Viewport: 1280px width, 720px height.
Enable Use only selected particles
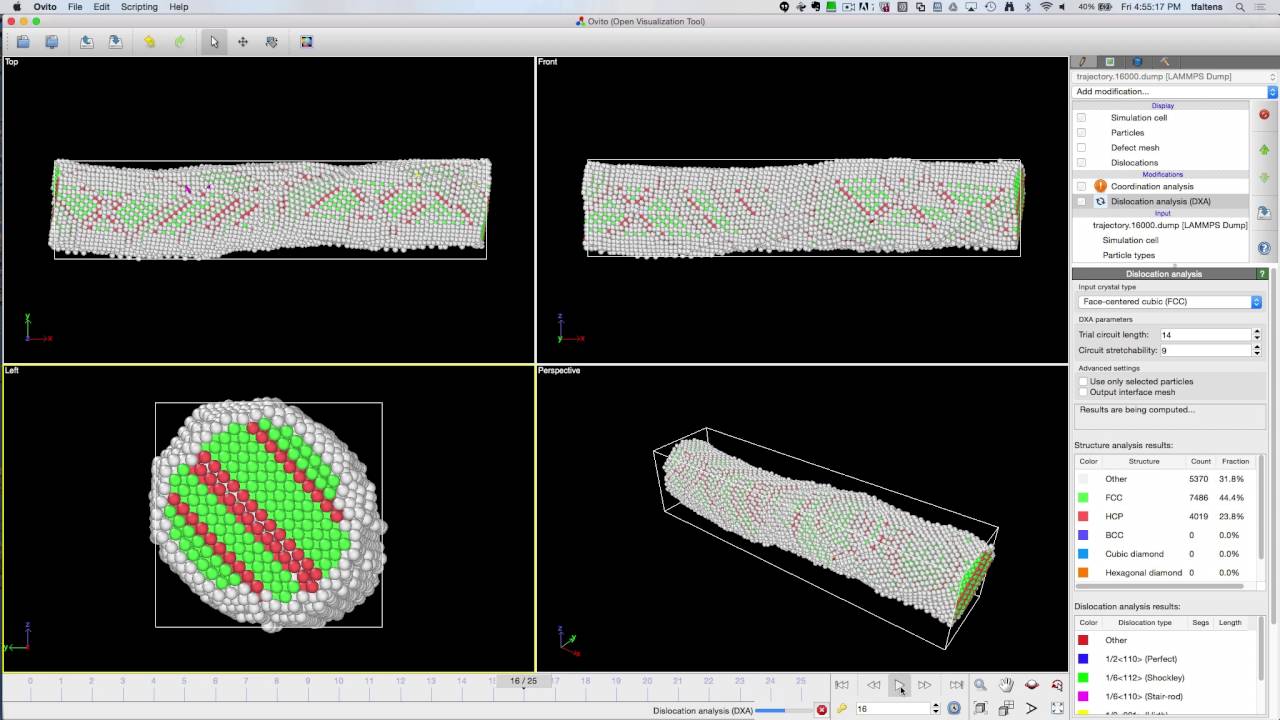[x=1083, y=381]
